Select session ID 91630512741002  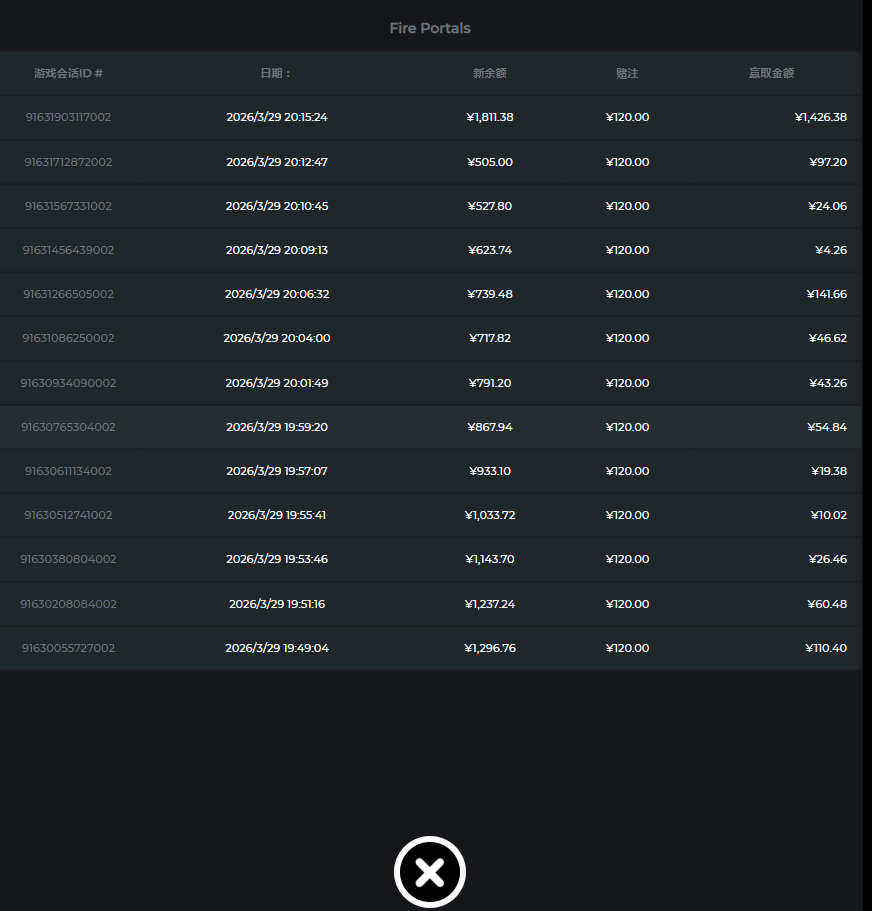click(68, 515)
